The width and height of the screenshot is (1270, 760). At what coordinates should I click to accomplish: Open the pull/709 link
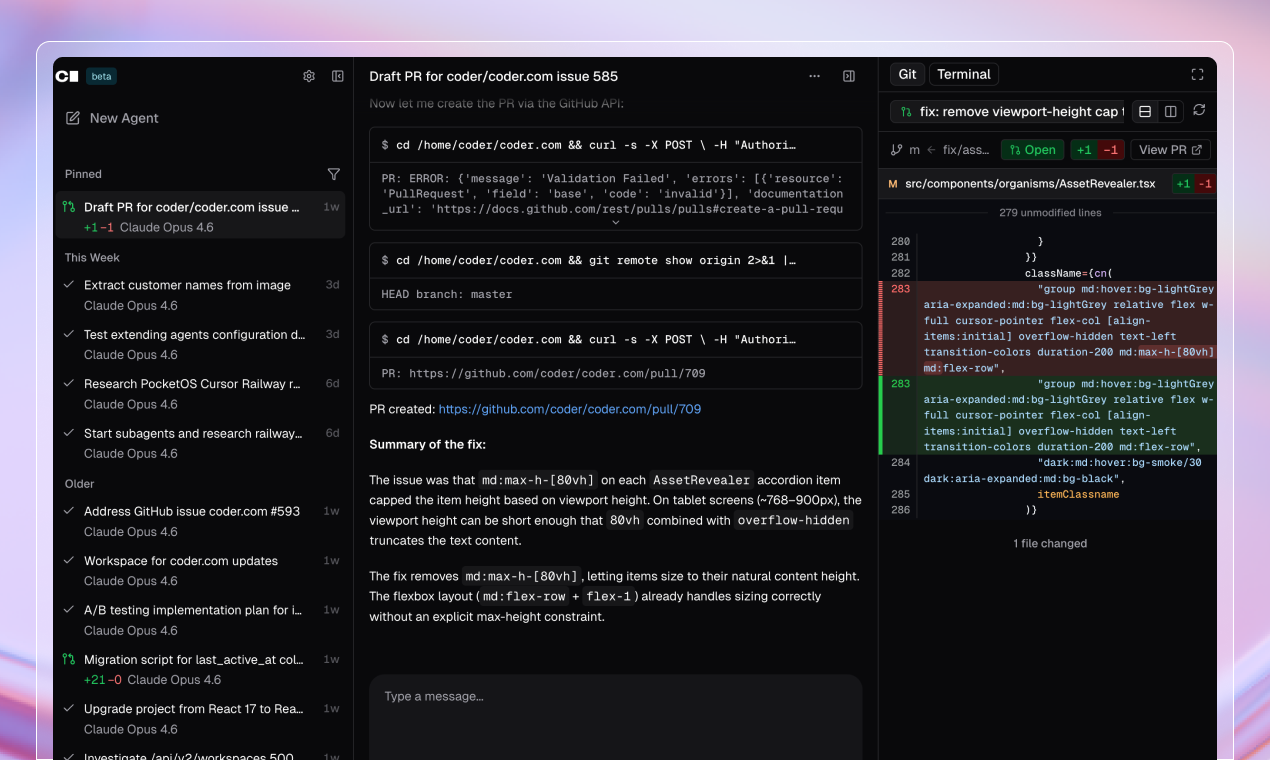click(x=569, y=409)
